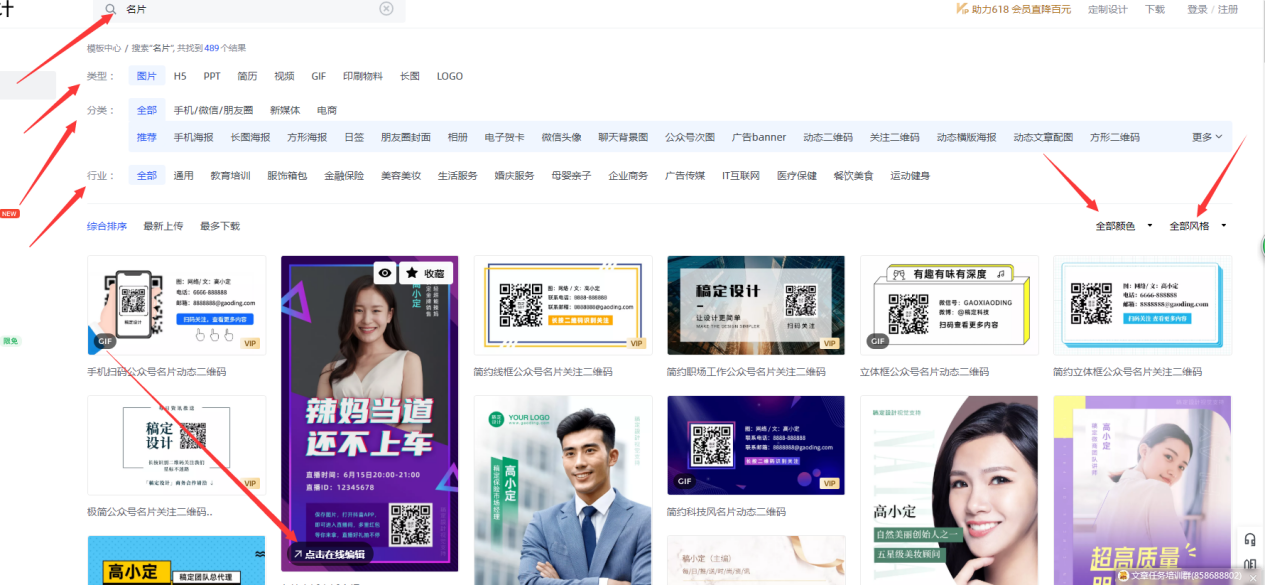
Task: Expand the 更多 subcategory list
Action: pyautogui.click(x=1207, y=137)
